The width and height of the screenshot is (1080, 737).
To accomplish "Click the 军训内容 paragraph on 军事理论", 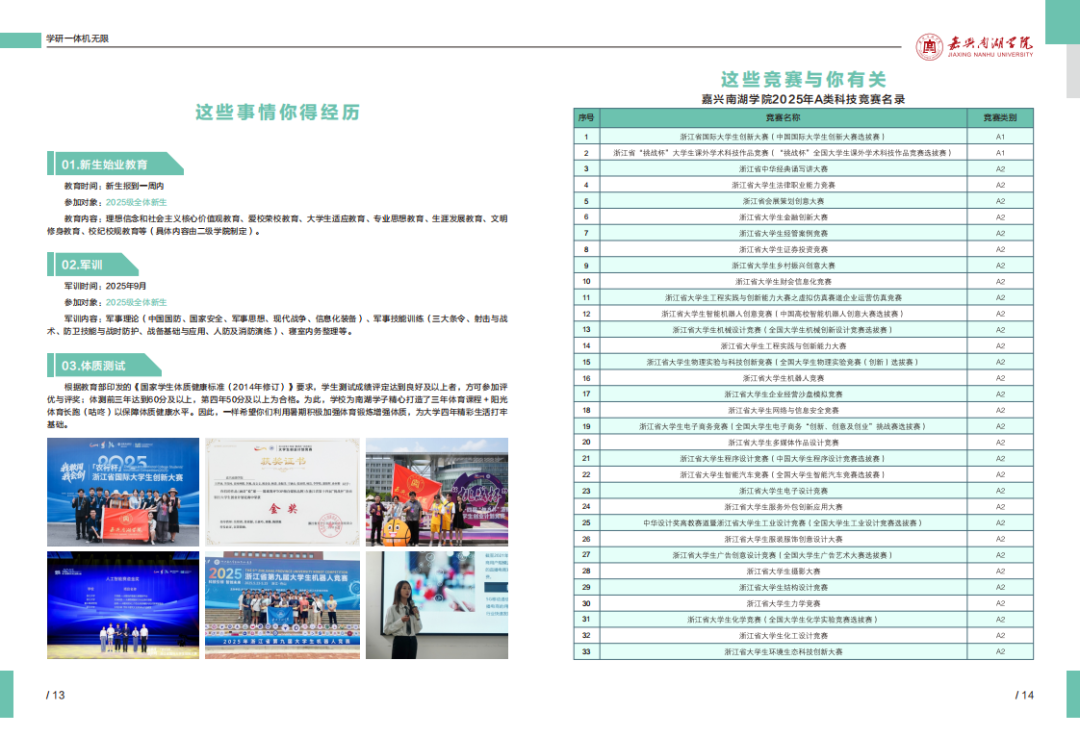I will point(277,324).
